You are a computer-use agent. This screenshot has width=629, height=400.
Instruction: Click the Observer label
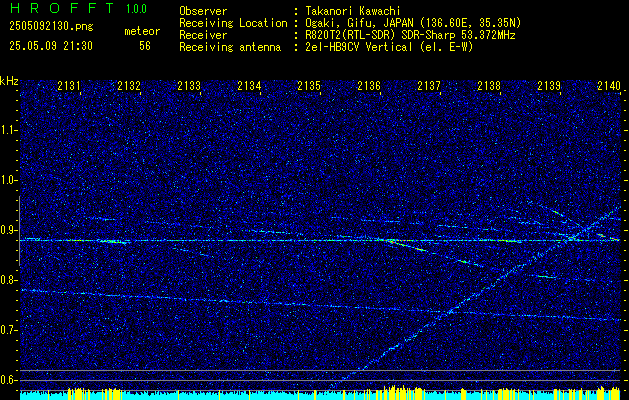(203, 11)
